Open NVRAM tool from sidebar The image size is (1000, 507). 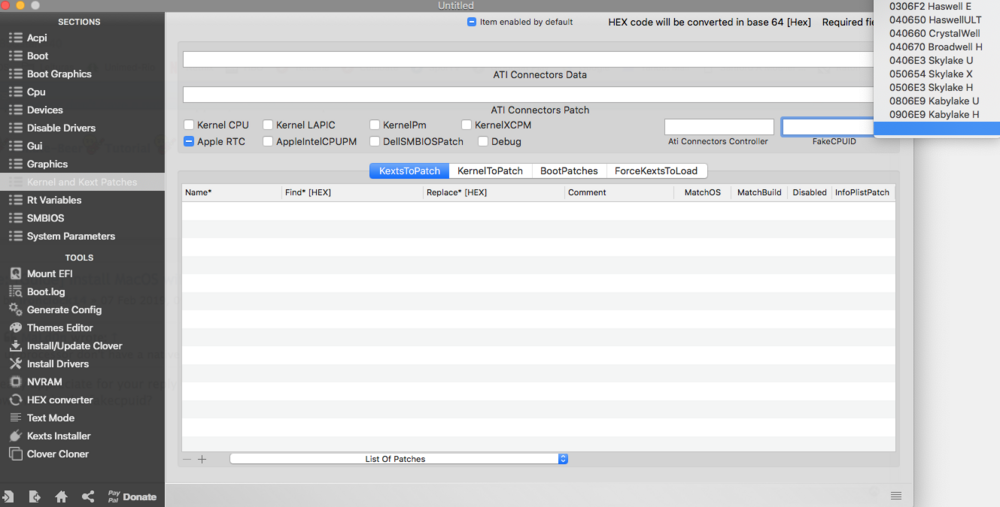click(44, 382)
